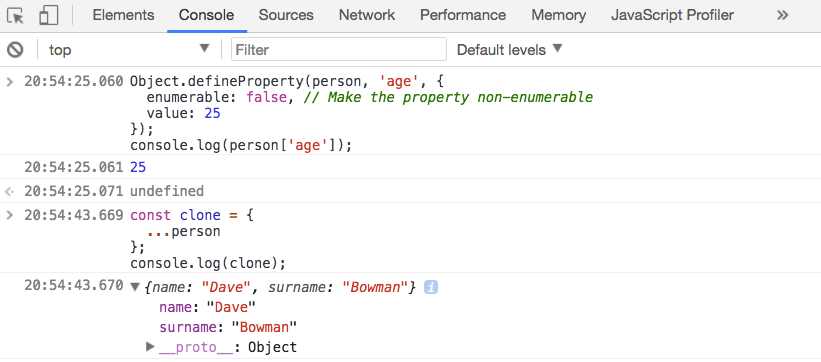The height and width of the screenshot is (362, 821).
Task: Open the Network tab
Action: click(367, 15)
